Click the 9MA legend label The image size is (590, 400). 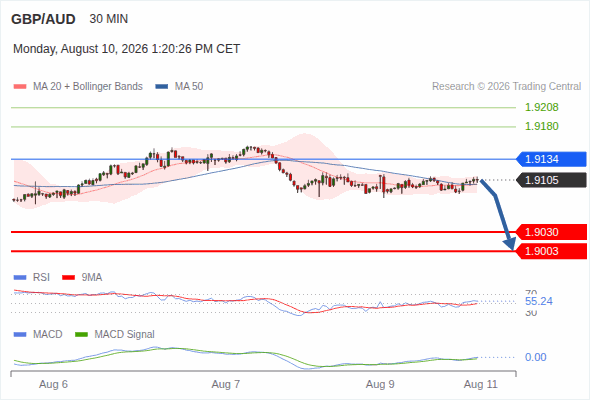pos(92,277)
